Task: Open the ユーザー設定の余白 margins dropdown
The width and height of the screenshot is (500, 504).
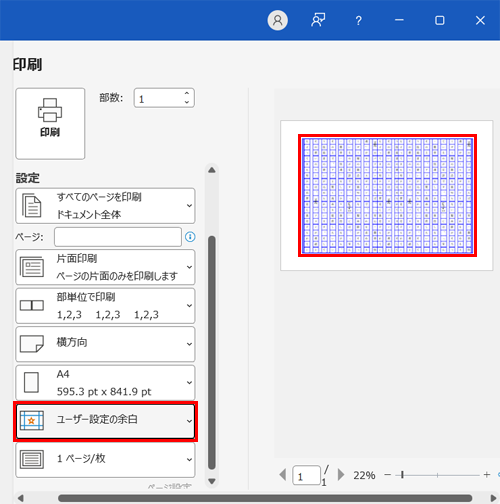Action: click(x=105, y=421)
